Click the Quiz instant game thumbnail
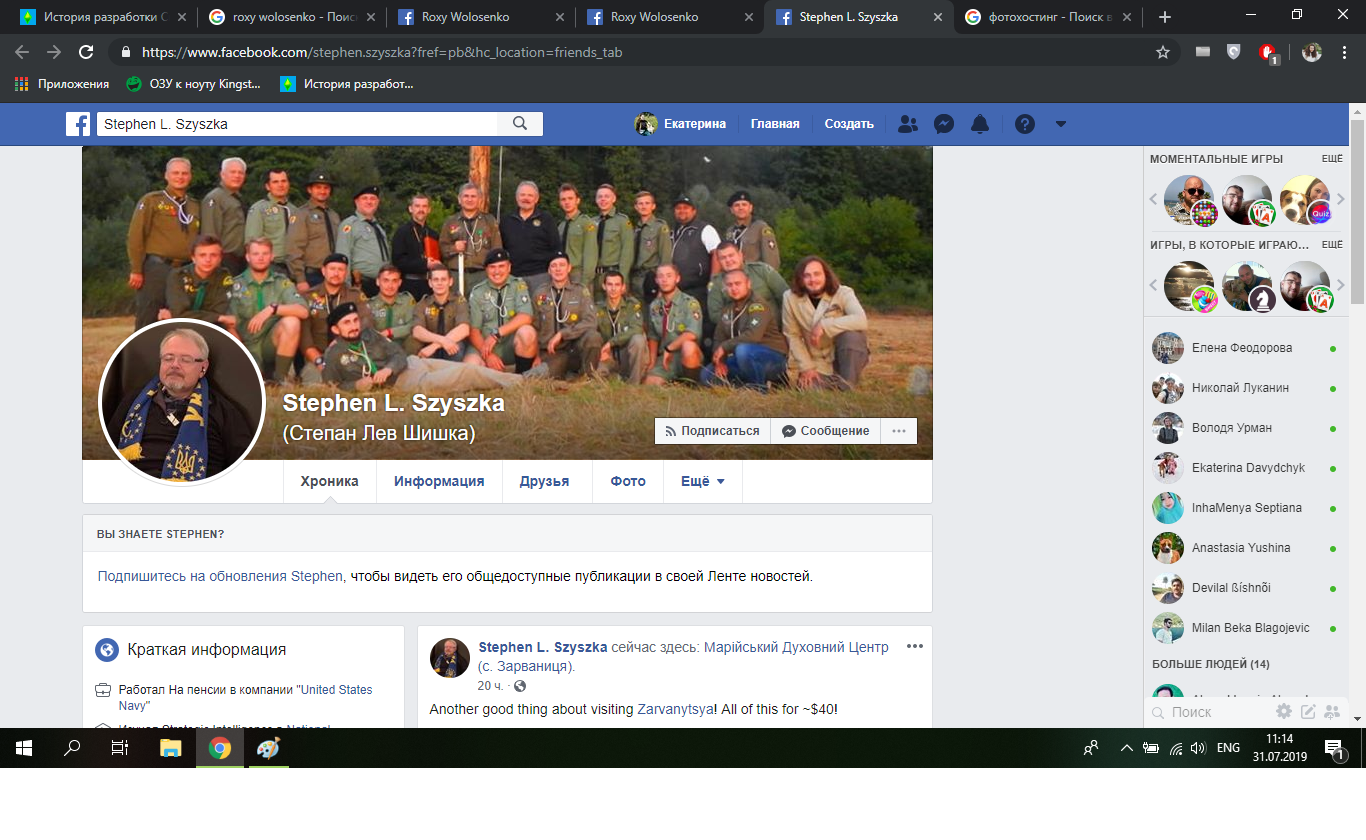Screen dimensions: 1366x840 [x=1305, y=200]
